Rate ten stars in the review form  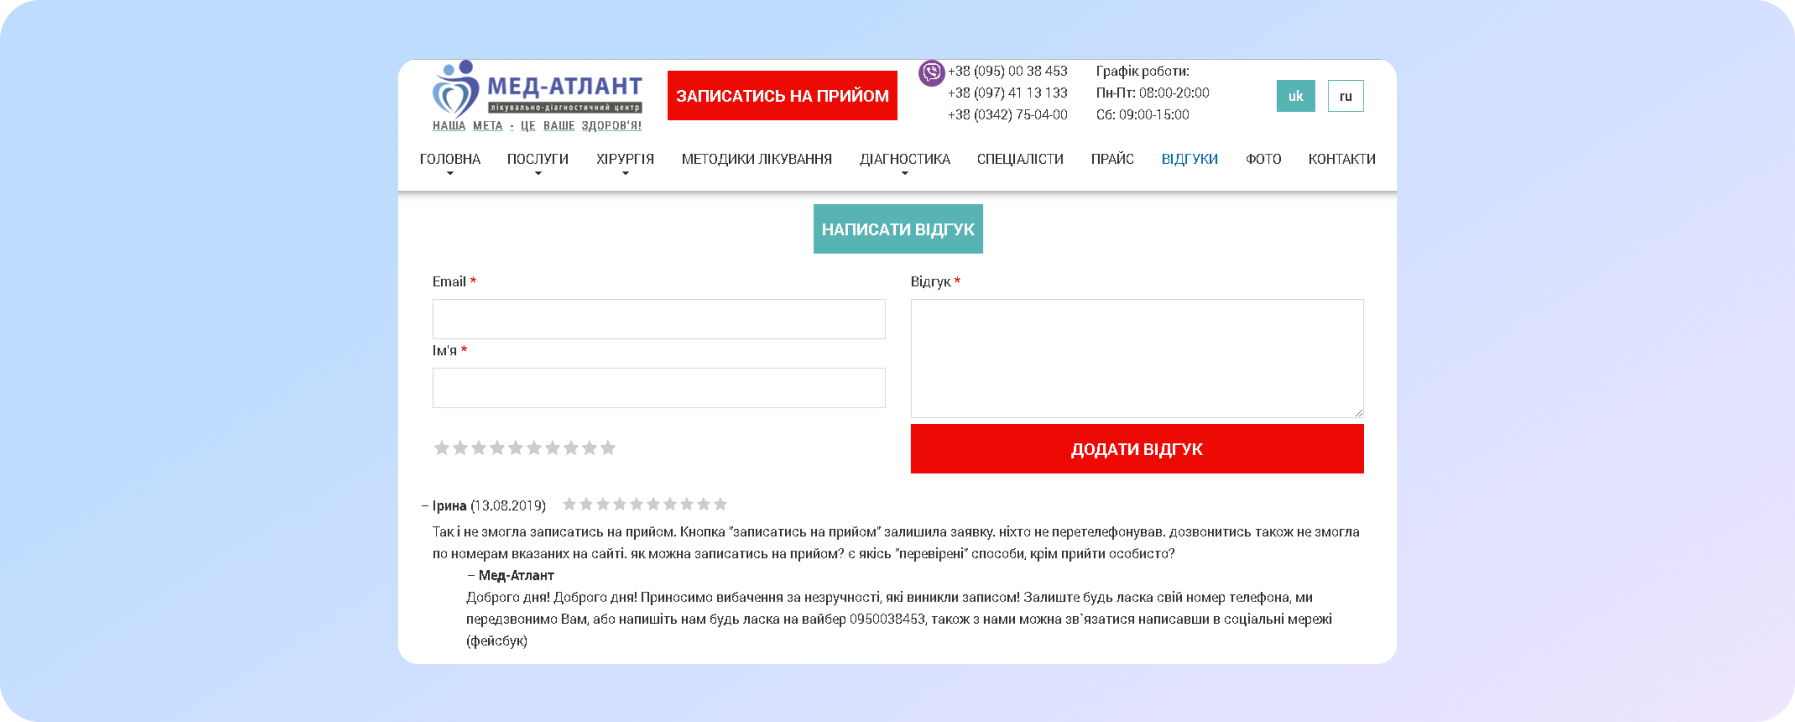(608, 448)
